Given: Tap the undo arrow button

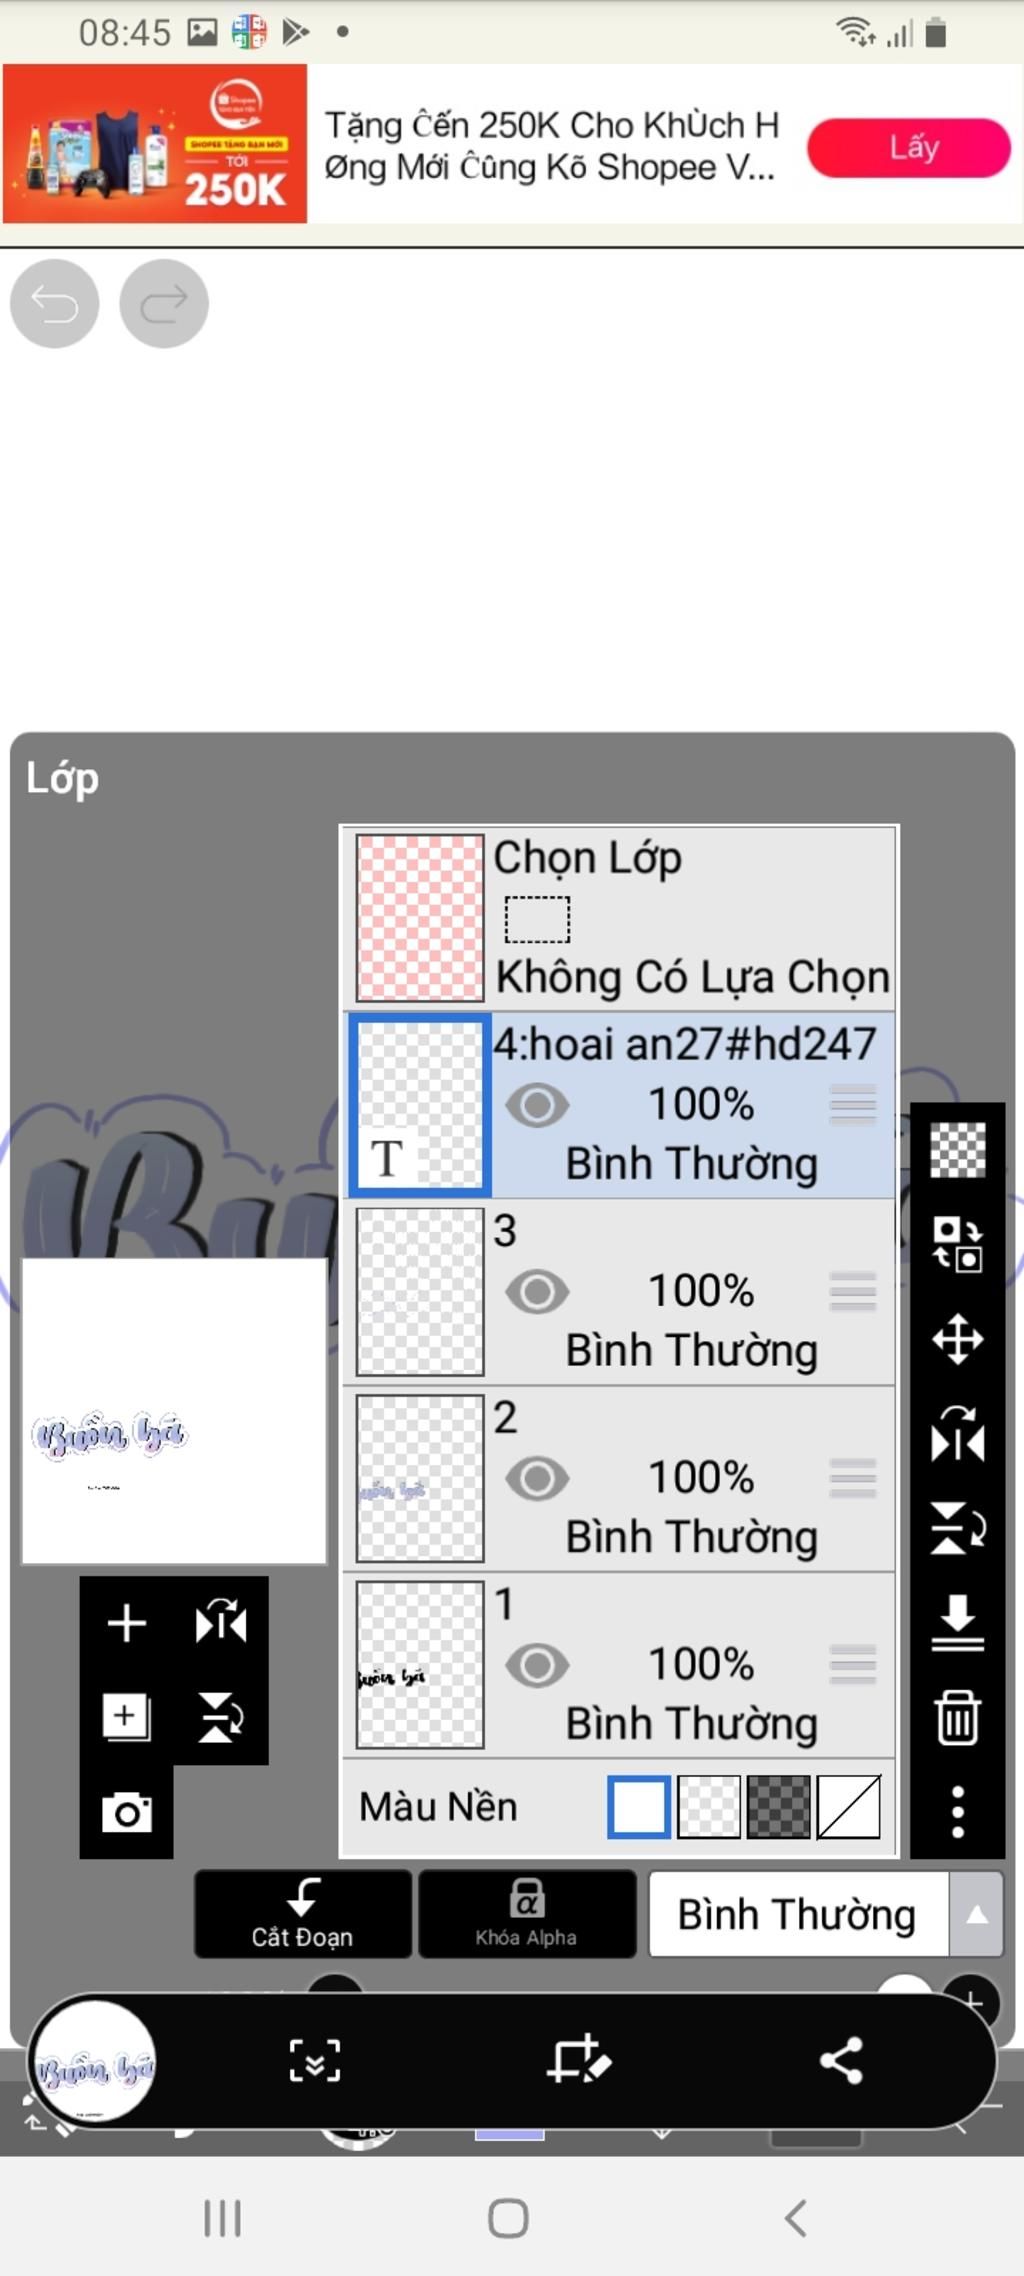Looking at the screenshot, I should (x=54, y=303).
